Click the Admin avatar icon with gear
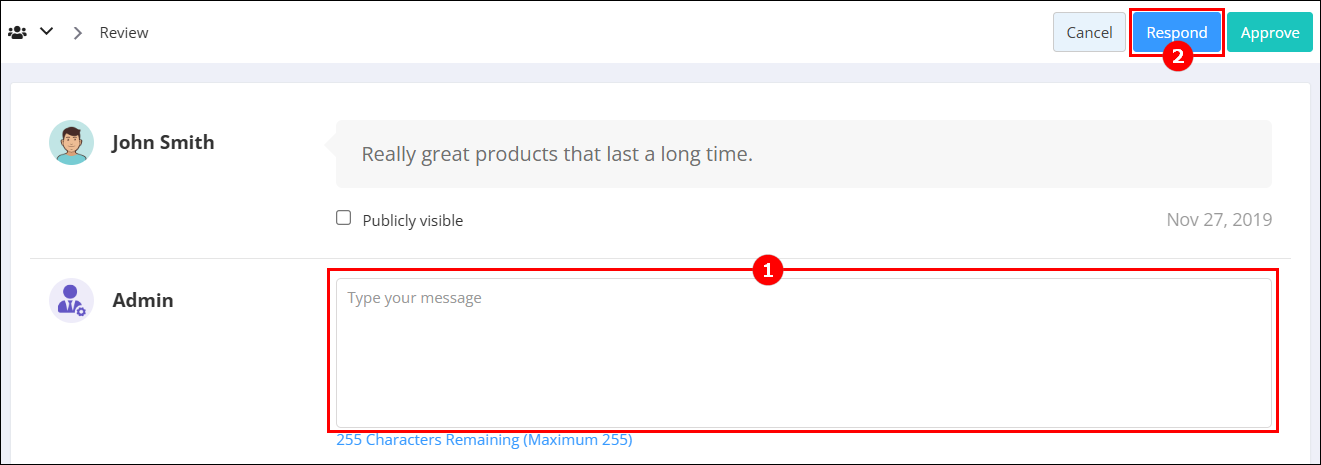1321x465 pixels. pos(71,300)
